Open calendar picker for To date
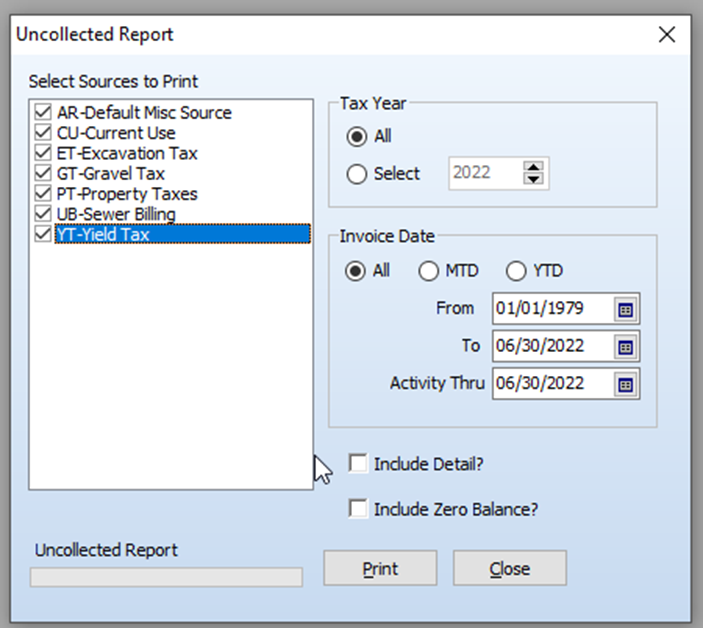Viewport: 703px width, 628px height. click(625, 347)
